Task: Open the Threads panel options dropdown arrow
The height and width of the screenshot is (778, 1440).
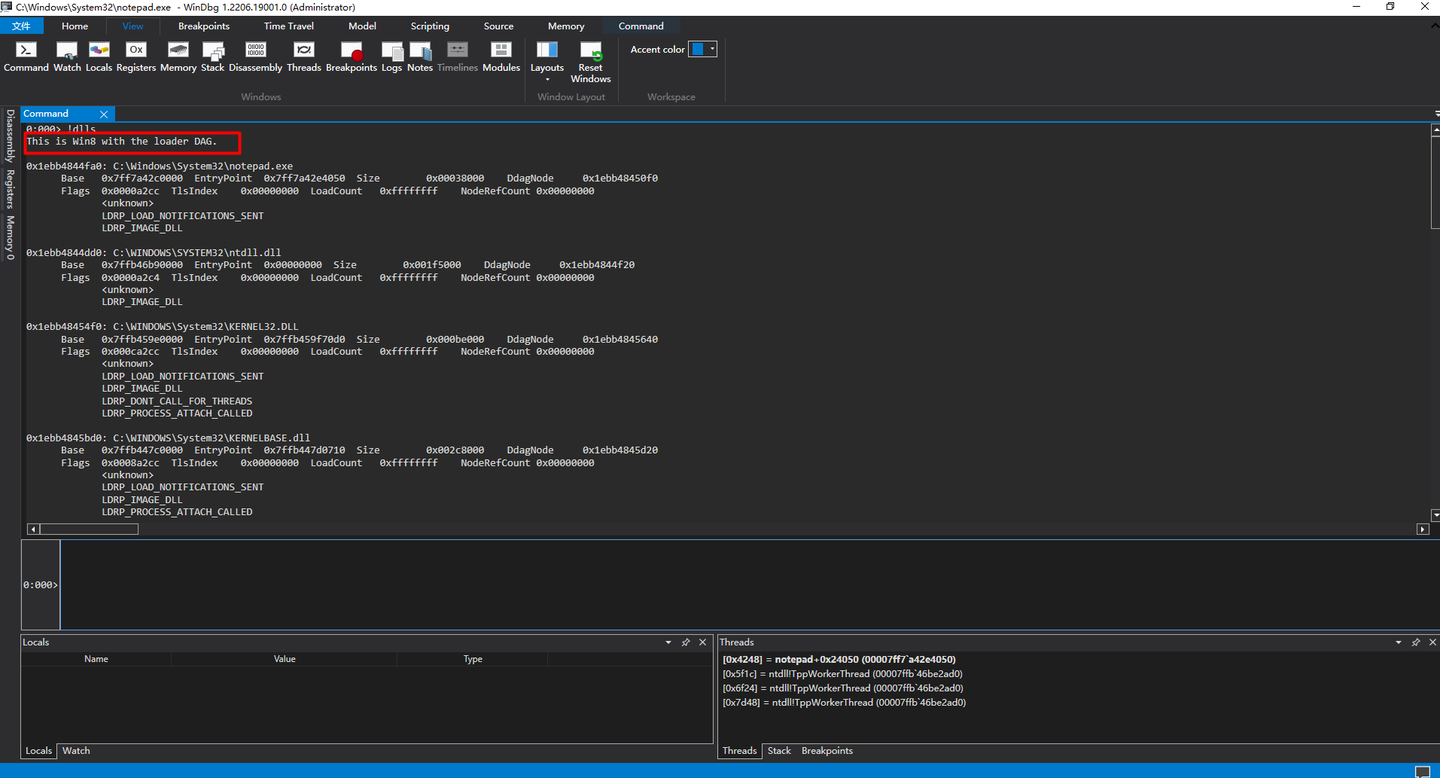Action: coord(1398,643)
